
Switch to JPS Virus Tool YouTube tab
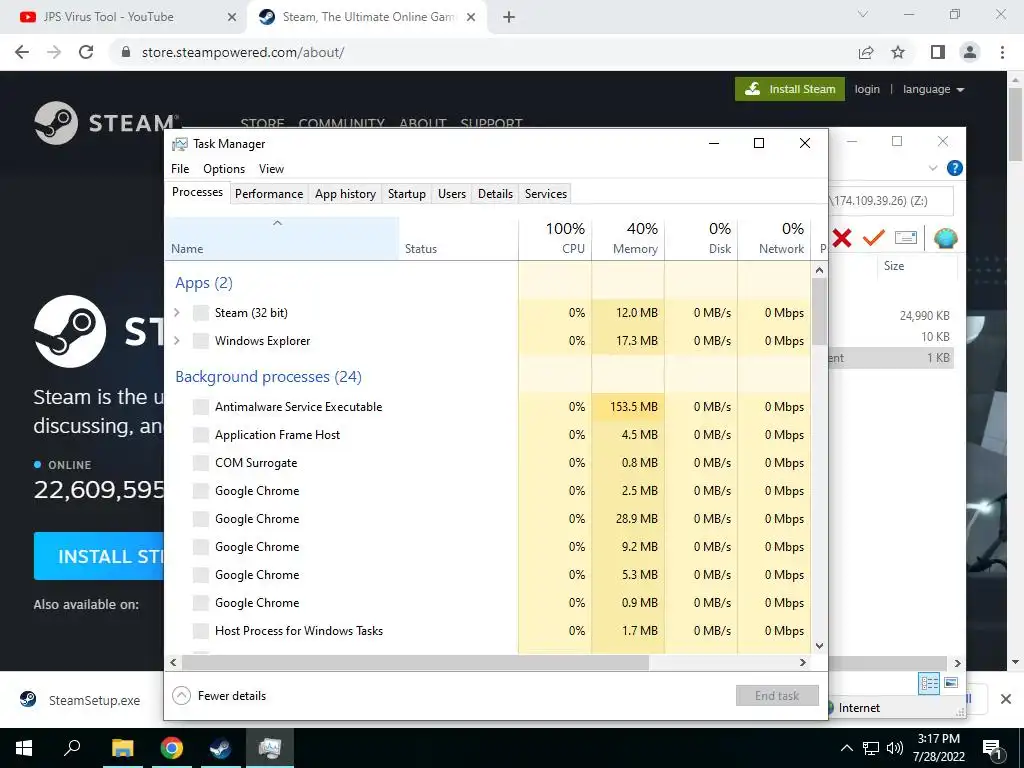click(x=124, y=17)
